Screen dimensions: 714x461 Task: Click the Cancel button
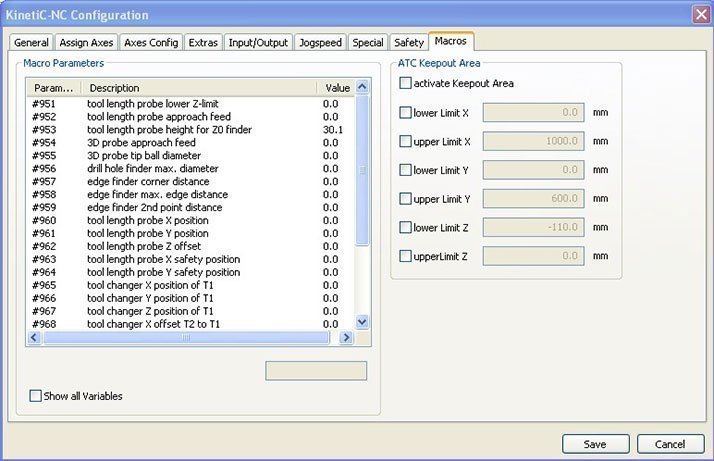click(x=670, y=444)
